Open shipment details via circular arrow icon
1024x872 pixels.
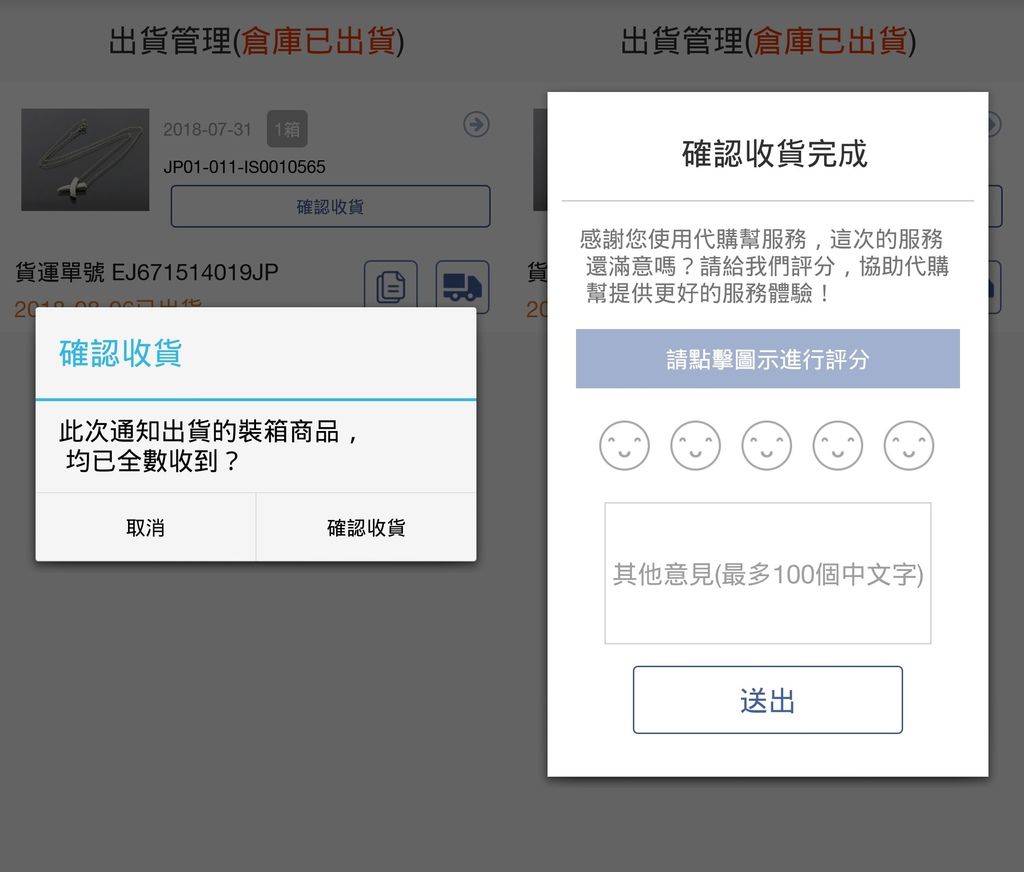[x=477, y=125]
